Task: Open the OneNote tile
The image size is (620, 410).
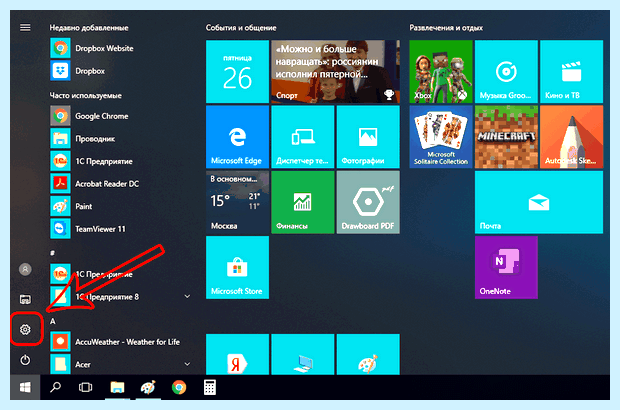Action: click(506, 267)
